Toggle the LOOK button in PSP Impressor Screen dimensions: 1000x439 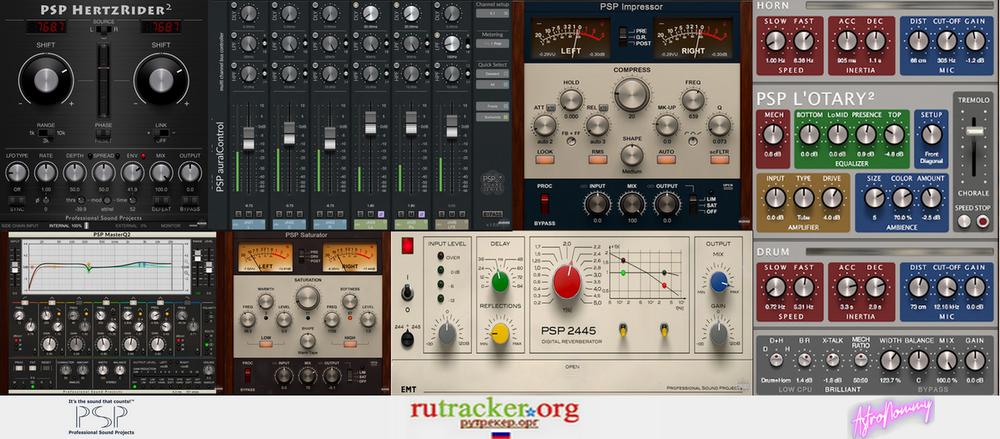pyautogui.click(x=544, y=159)
